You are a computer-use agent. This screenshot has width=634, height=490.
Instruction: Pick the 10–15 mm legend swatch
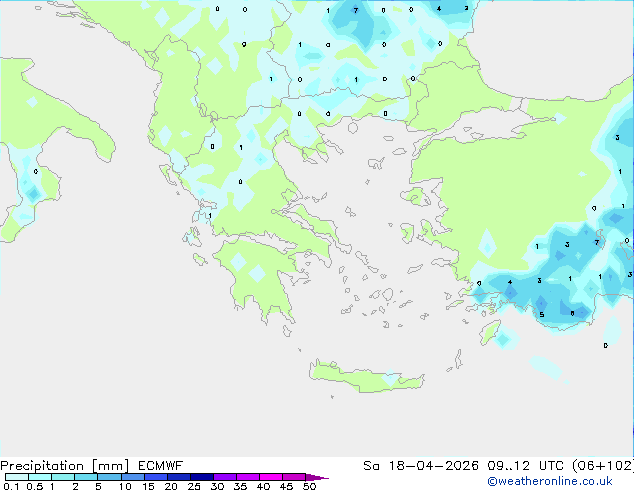pyautogui.click(x=133, y=477)
